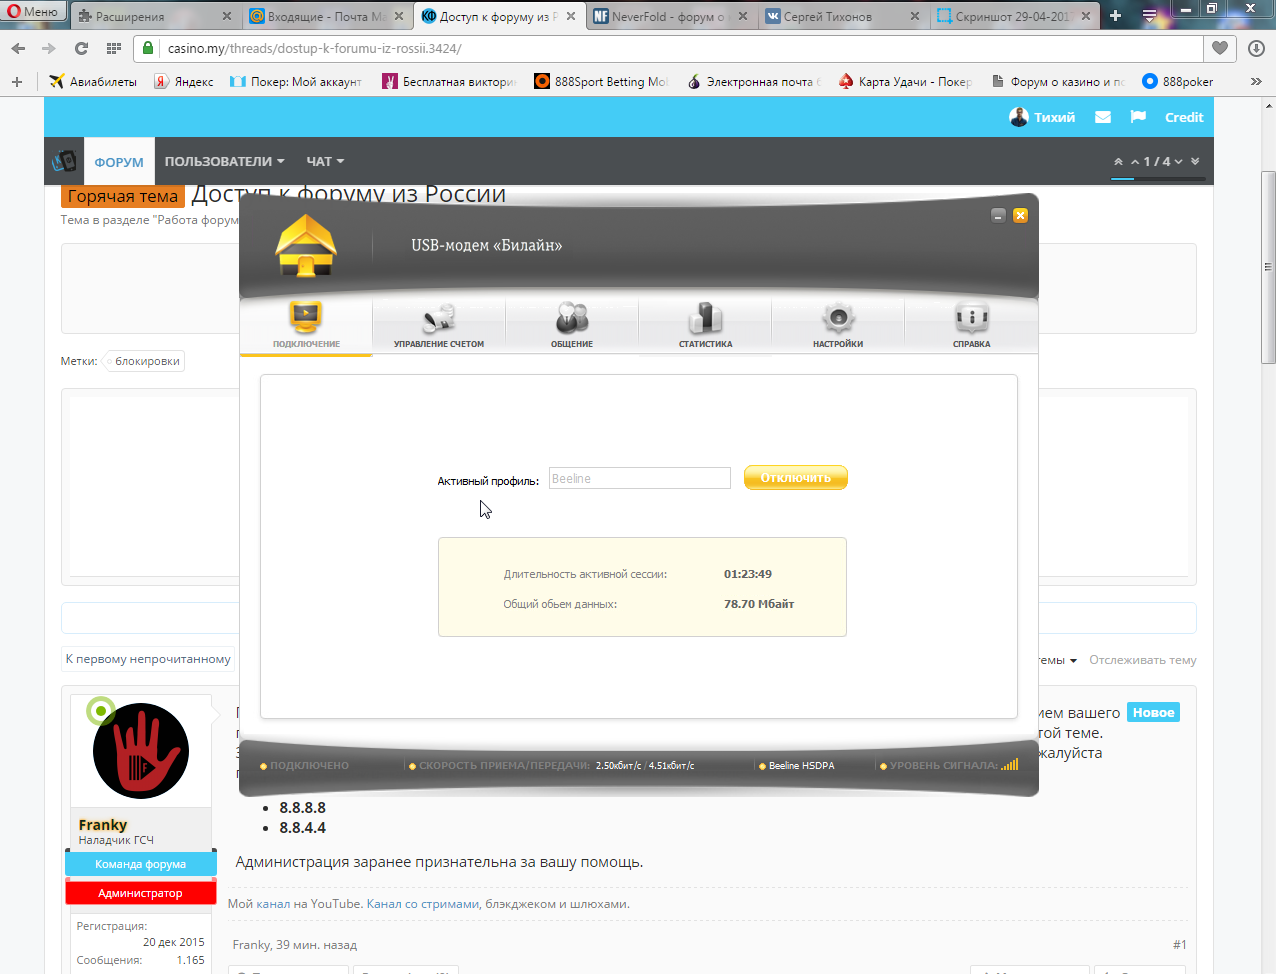Click the Beeline active profile field

(640, 479)
